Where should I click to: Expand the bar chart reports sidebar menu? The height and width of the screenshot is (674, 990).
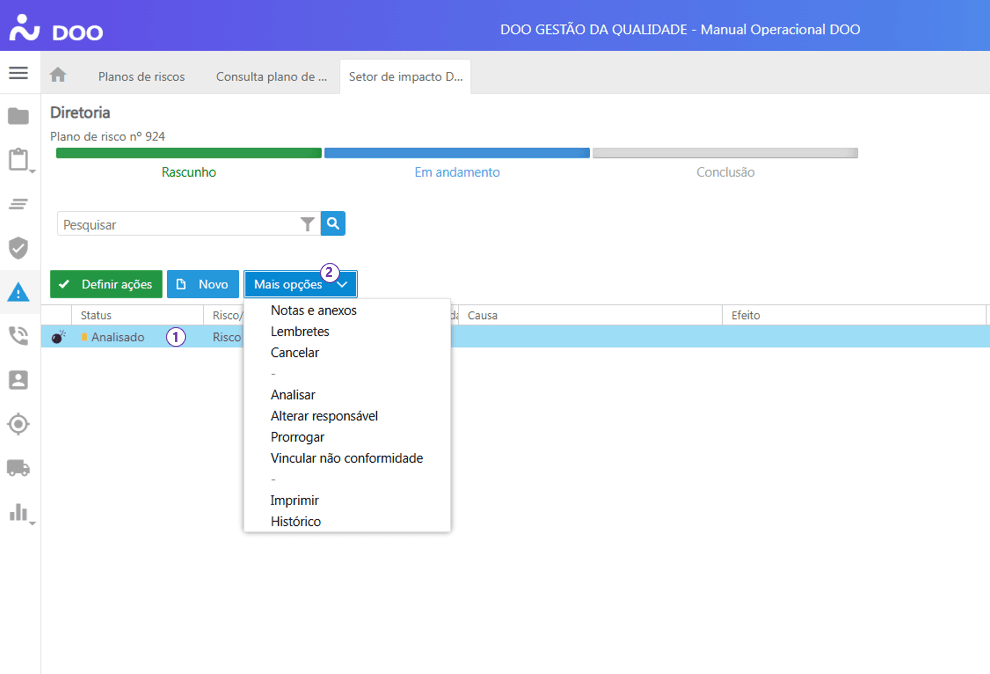point(18,513)
